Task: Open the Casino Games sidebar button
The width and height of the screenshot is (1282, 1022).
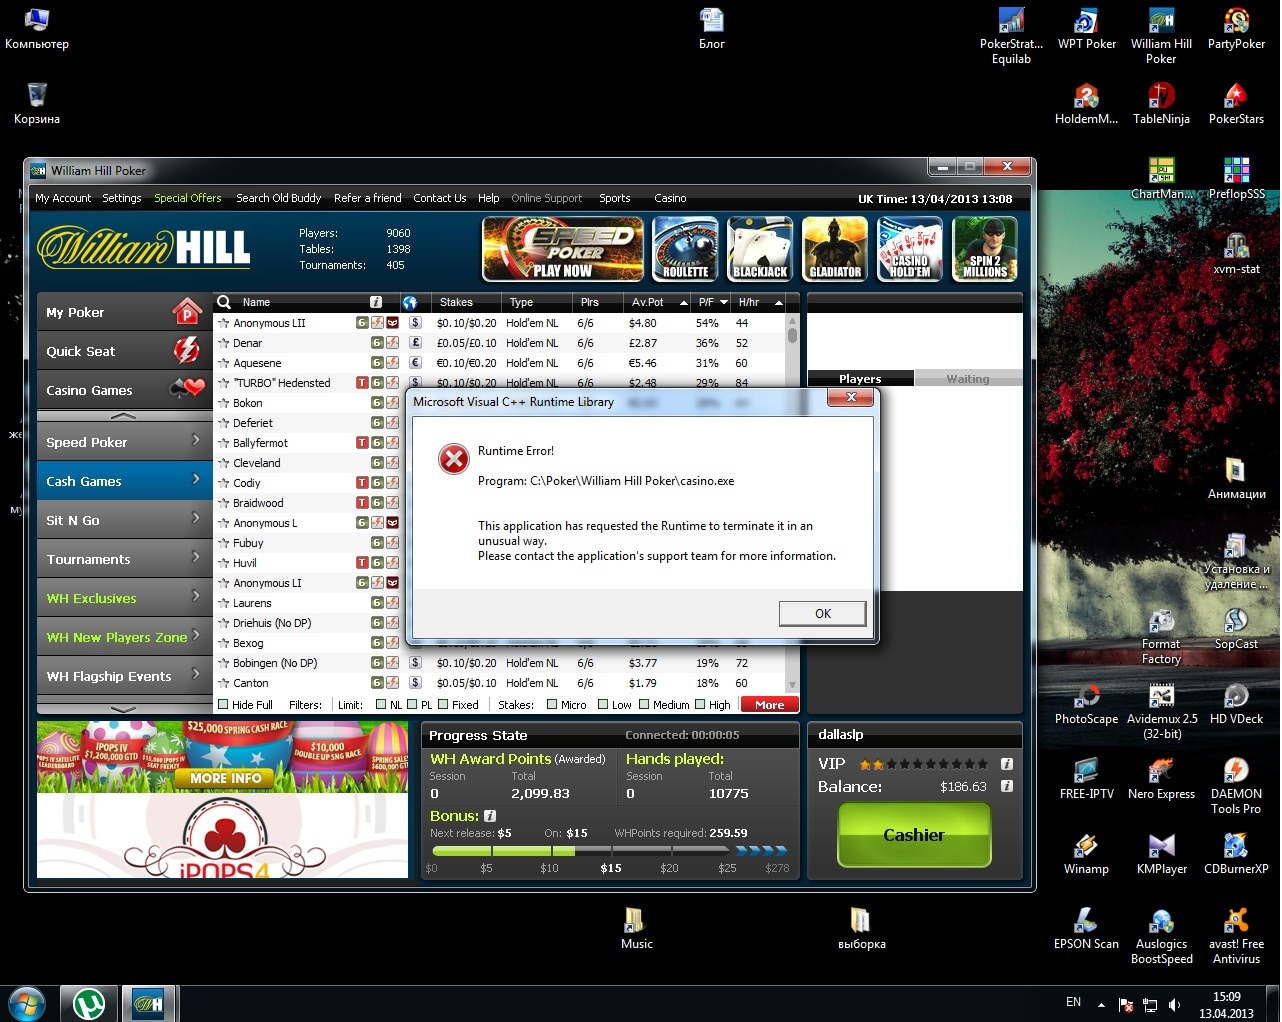Action: pyautogui.click(x=124, y=390)
